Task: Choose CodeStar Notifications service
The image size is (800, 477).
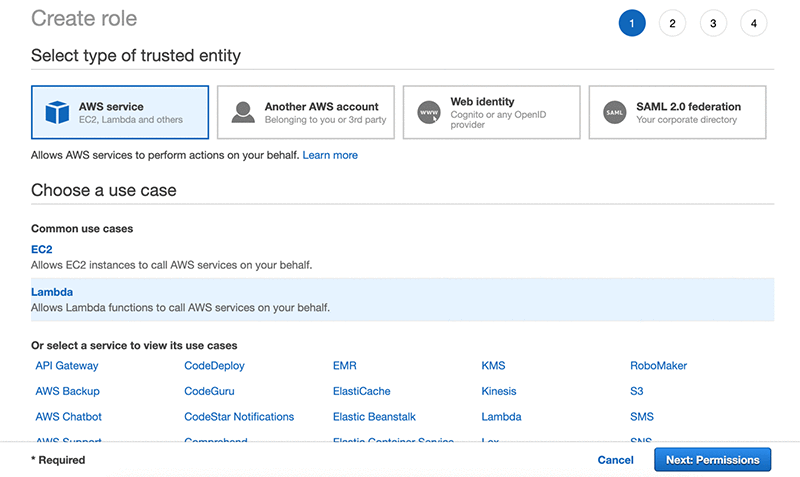Action: (239, 417)
